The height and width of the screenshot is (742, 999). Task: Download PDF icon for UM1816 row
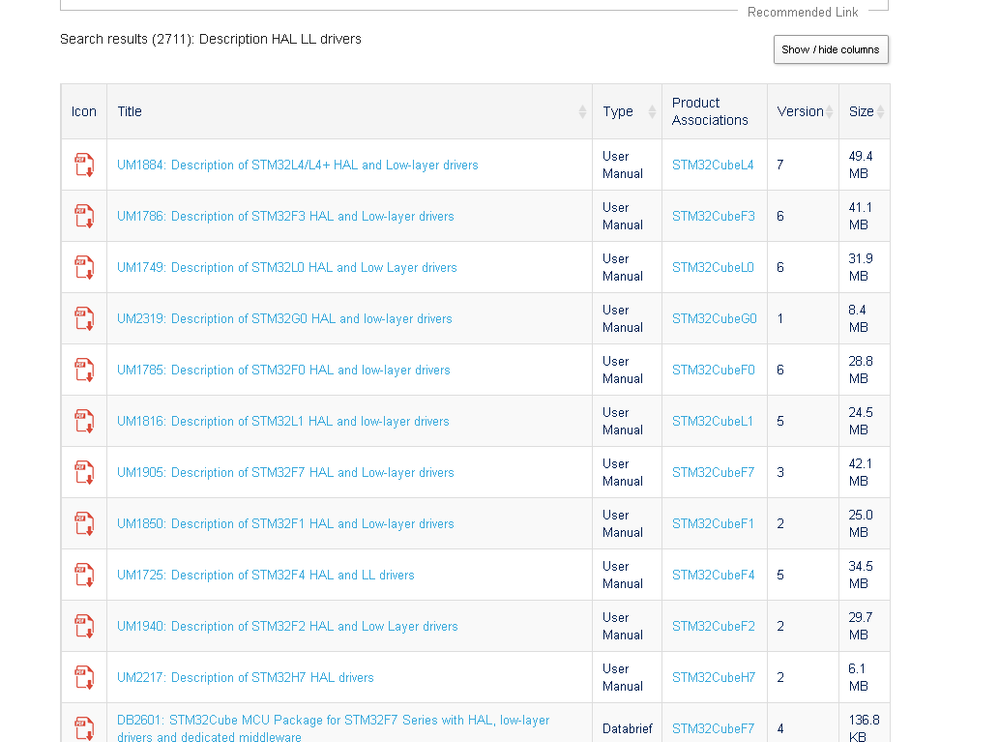(x=84, y=421)
